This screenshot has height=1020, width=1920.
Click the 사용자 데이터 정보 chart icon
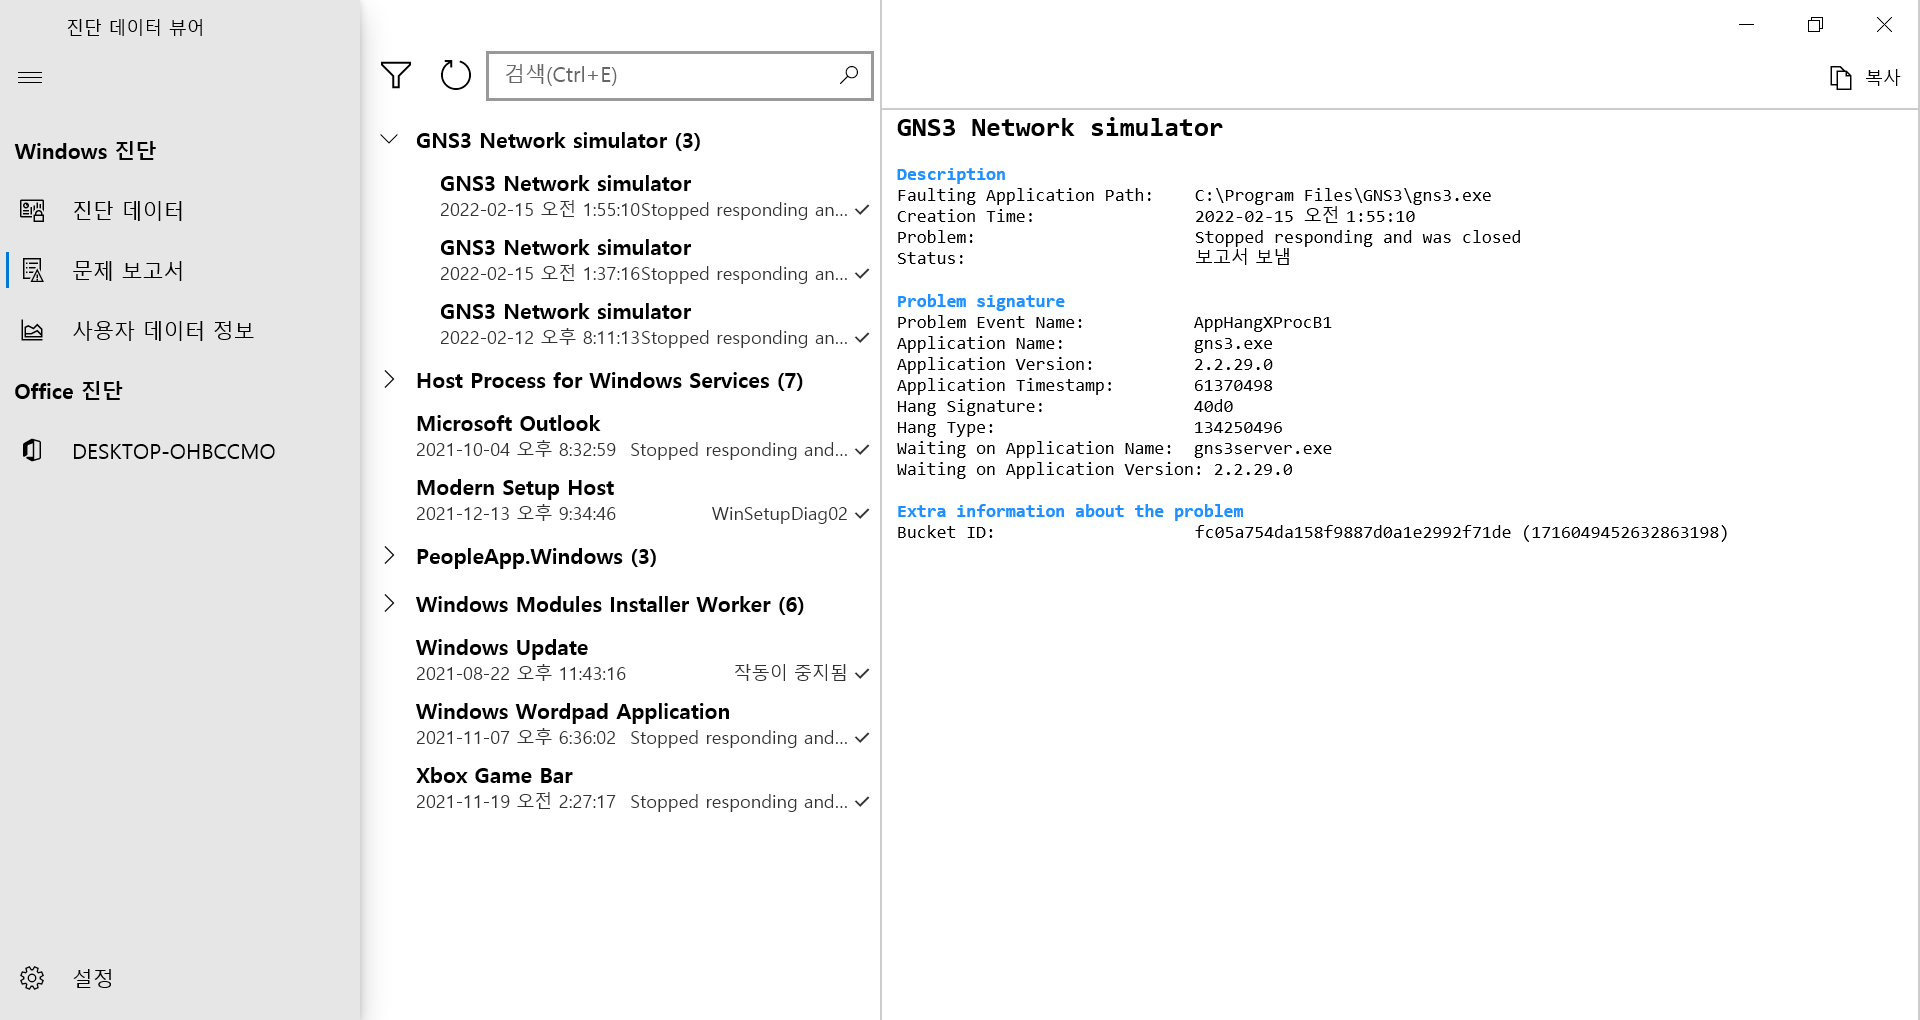coord(32,330)
